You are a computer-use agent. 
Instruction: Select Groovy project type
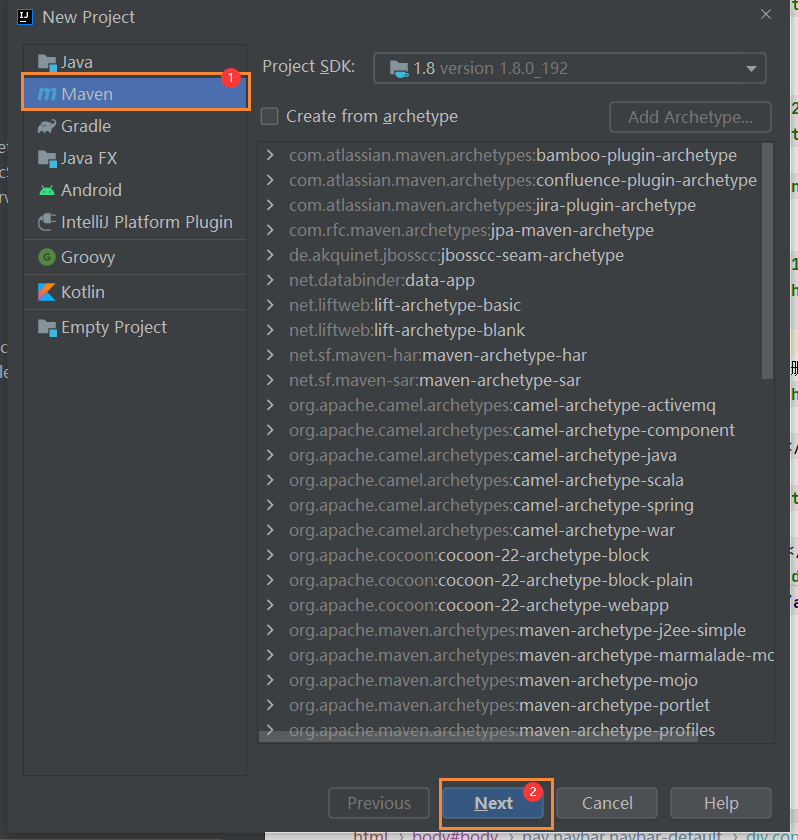135,257
